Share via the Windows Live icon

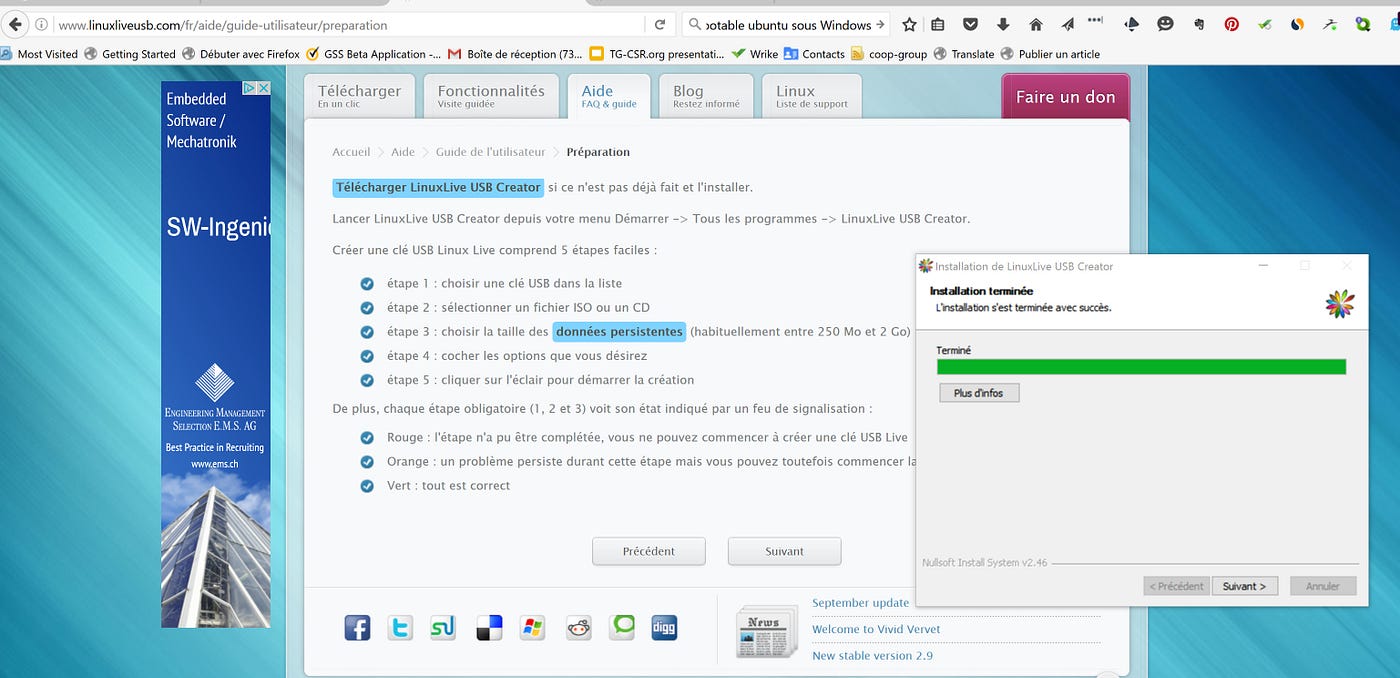click(532, 628)
